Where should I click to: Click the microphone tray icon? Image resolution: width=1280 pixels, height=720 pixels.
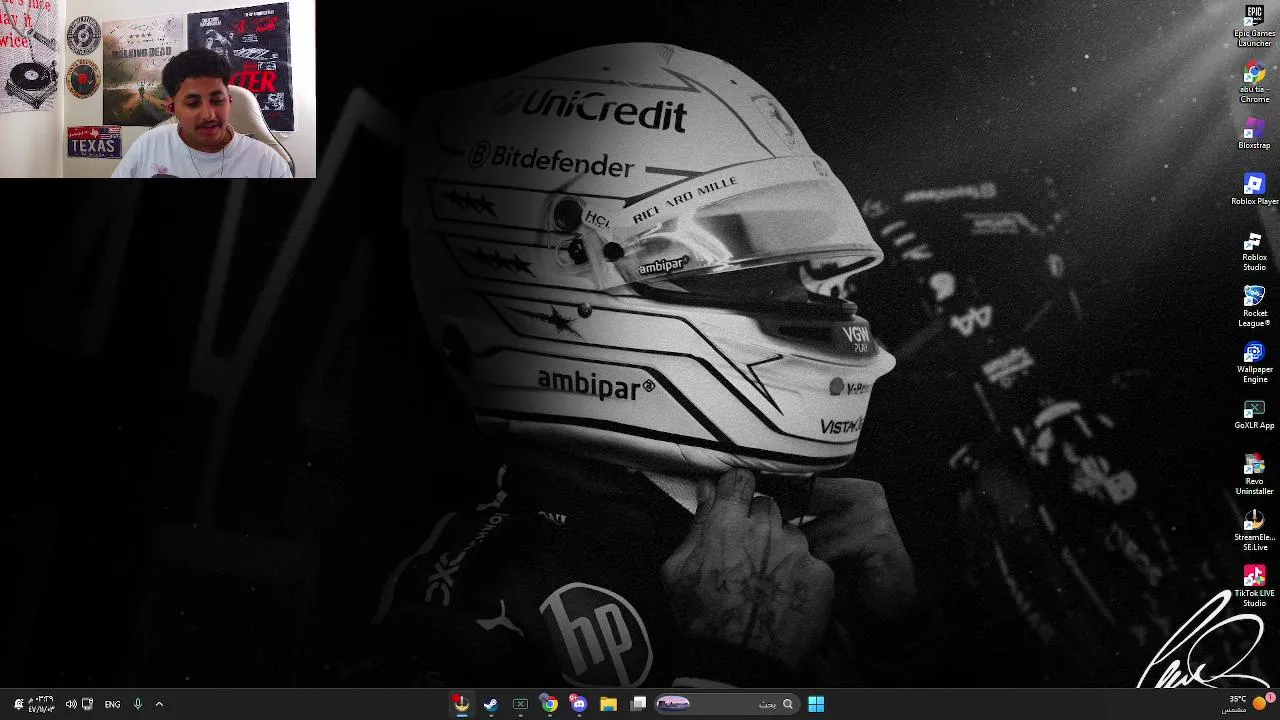[x=138, y=704]
